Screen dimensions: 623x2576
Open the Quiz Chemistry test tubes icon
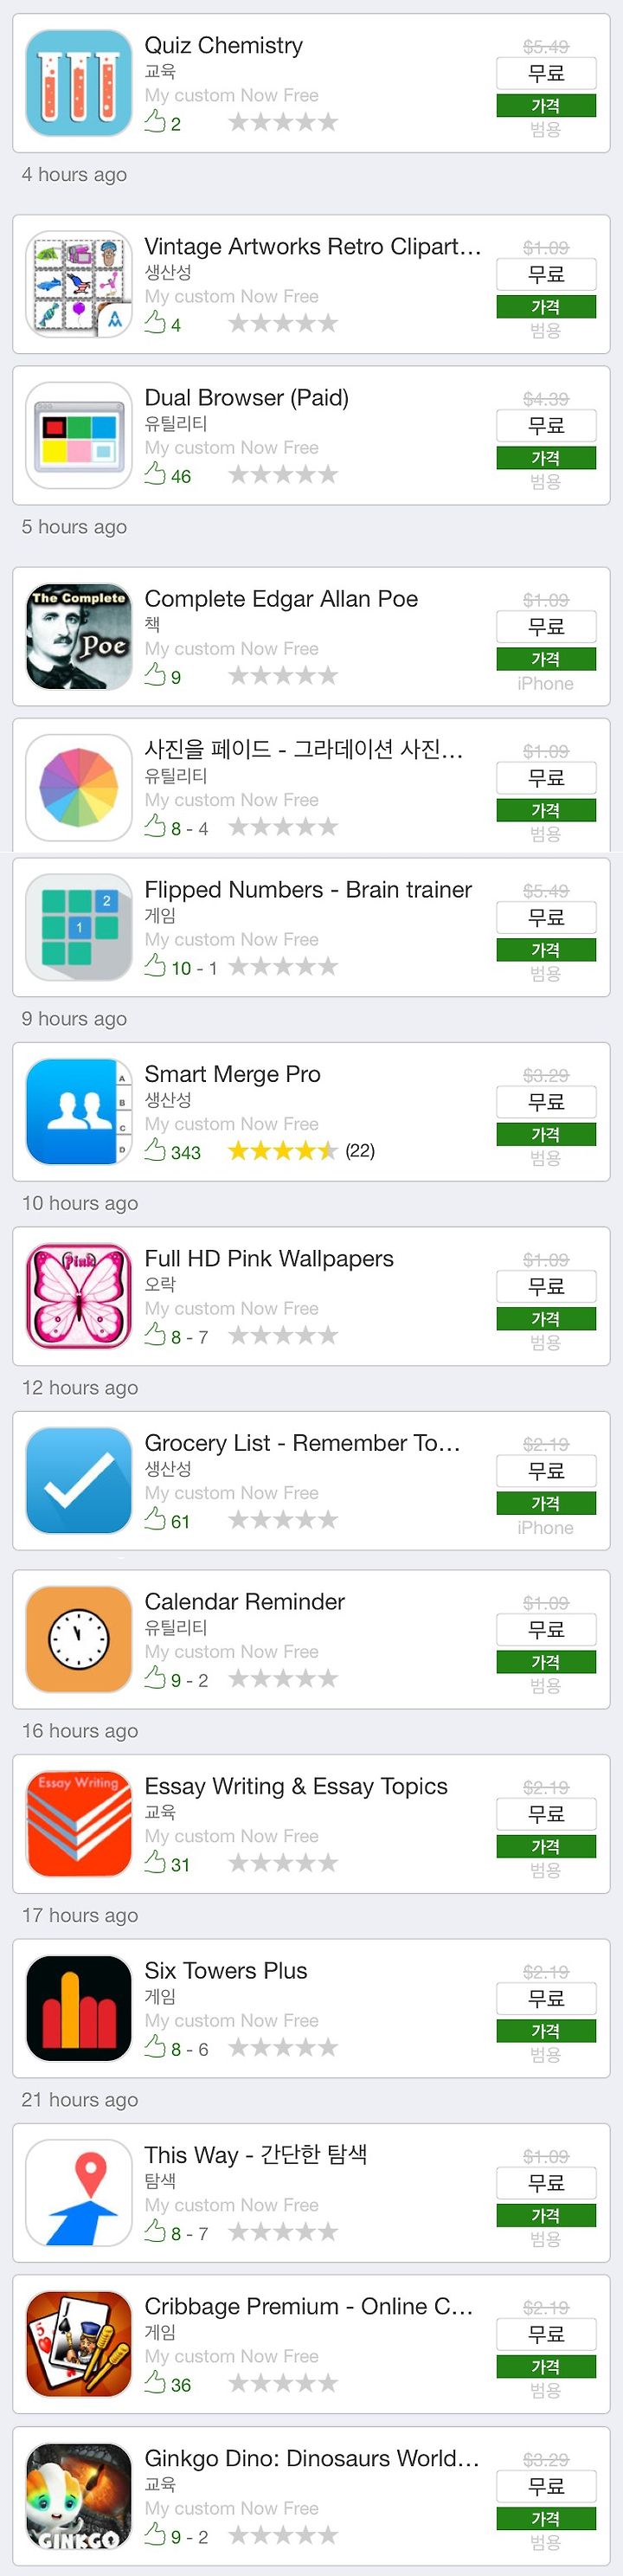[x=78, y=83]
